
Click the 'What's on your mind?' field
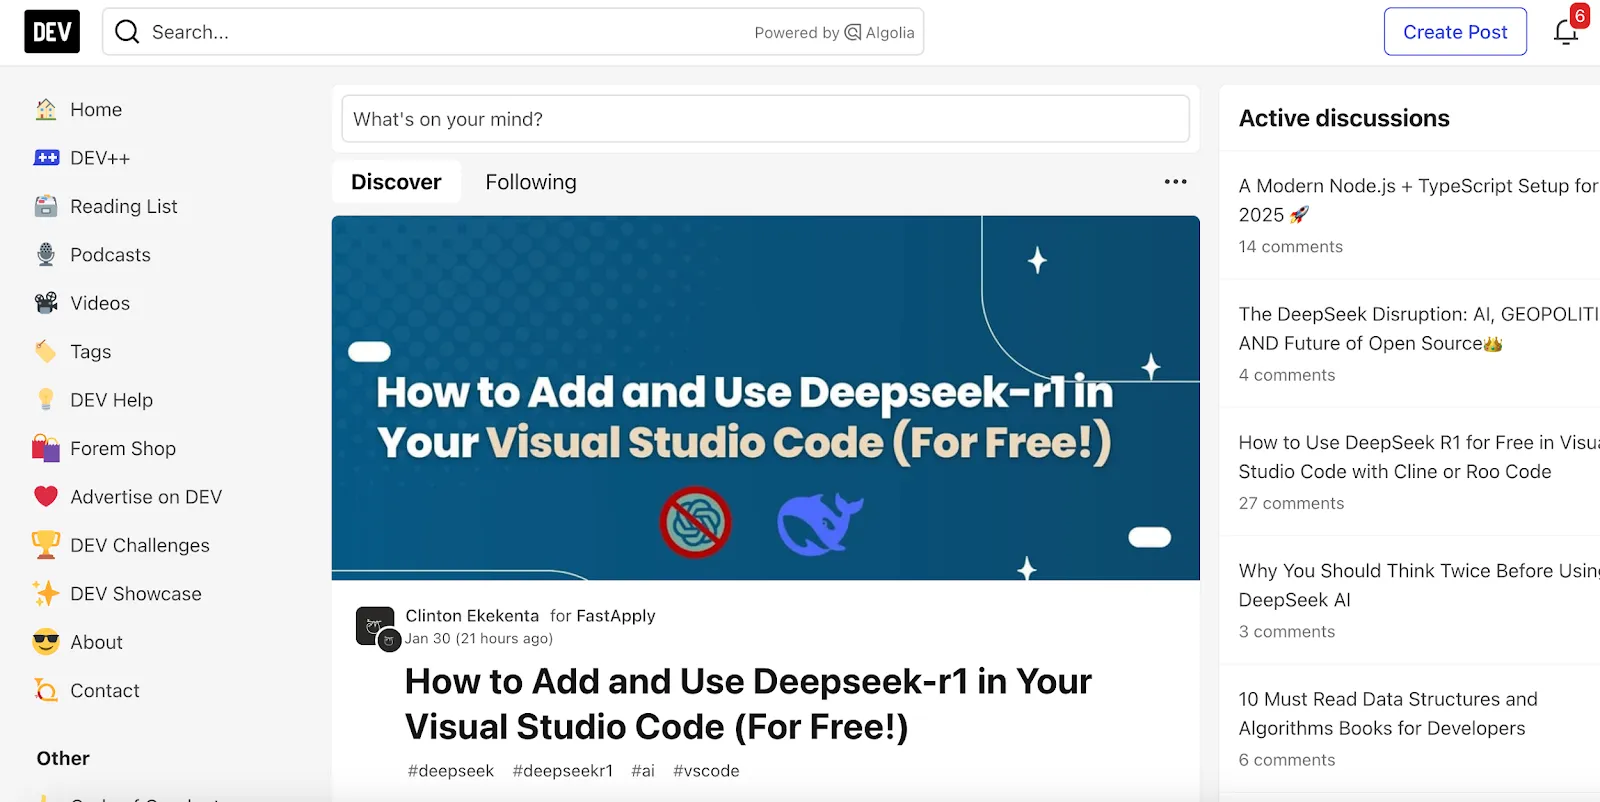coord(766,119)
